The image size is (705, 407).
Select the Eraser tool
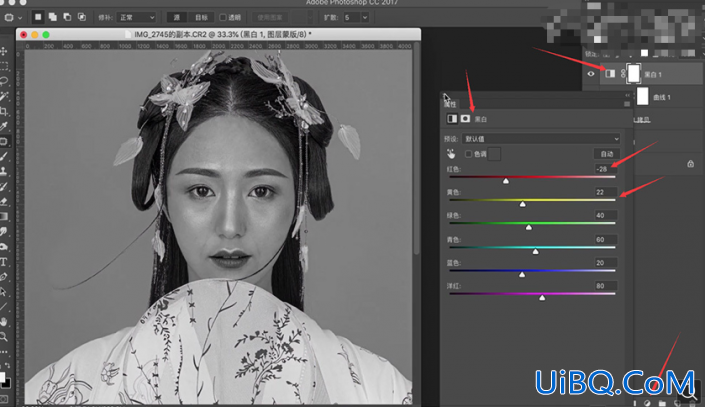4,201
